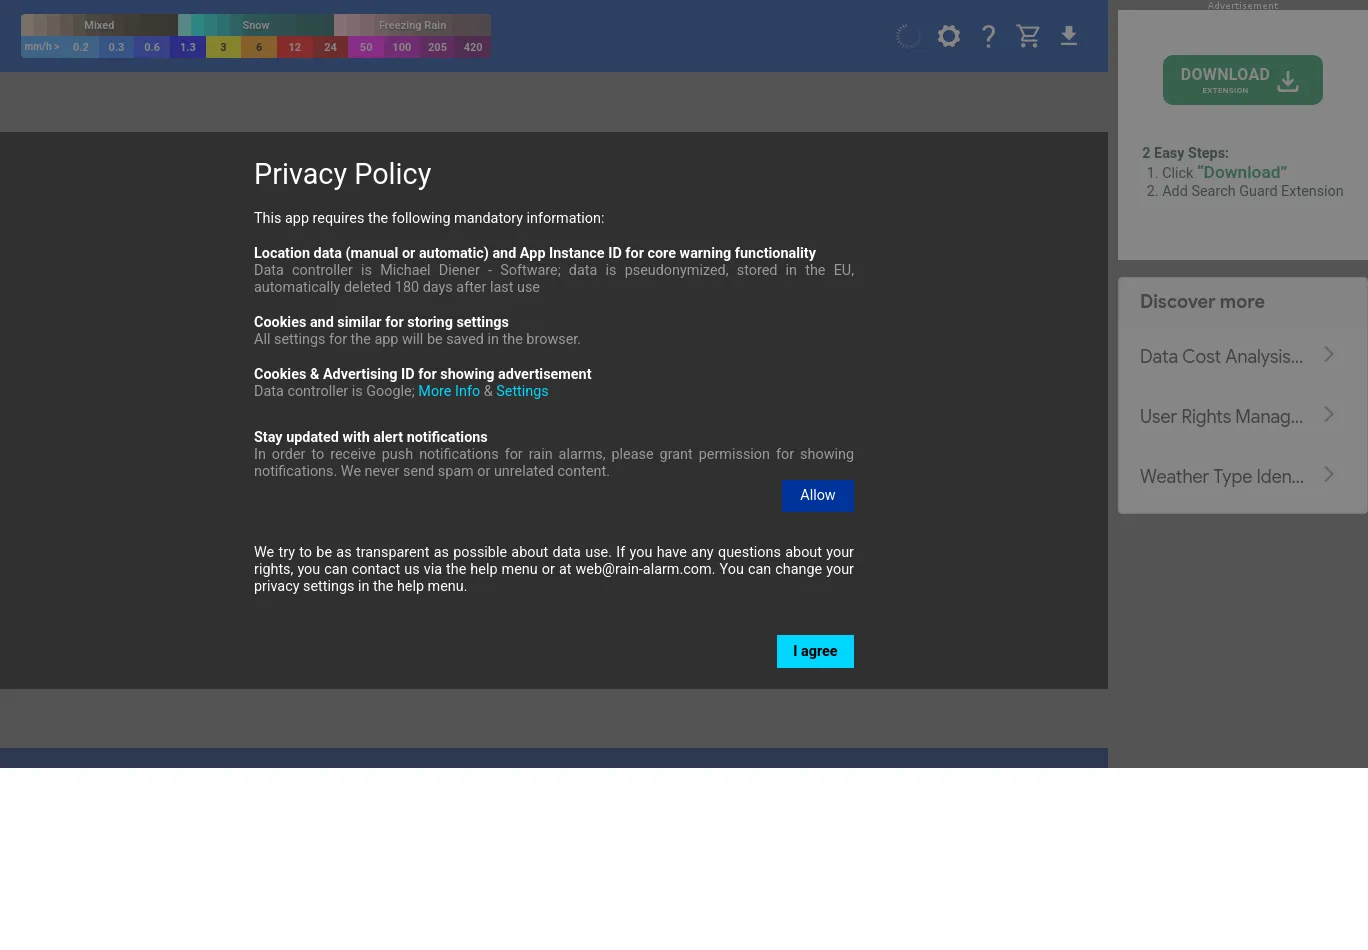
Task: Open the advertising Settings link
Action: coord(522,391)
